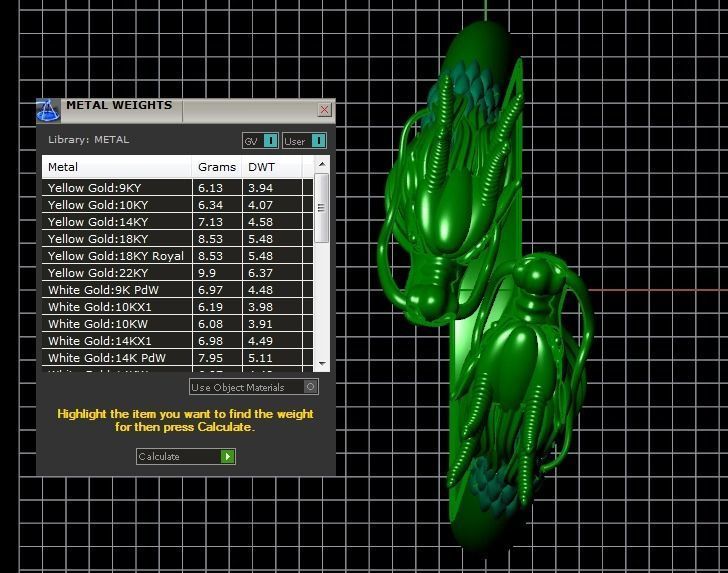Sort by the Metal column header
728x573 pixels.
[x=117, y=167]
